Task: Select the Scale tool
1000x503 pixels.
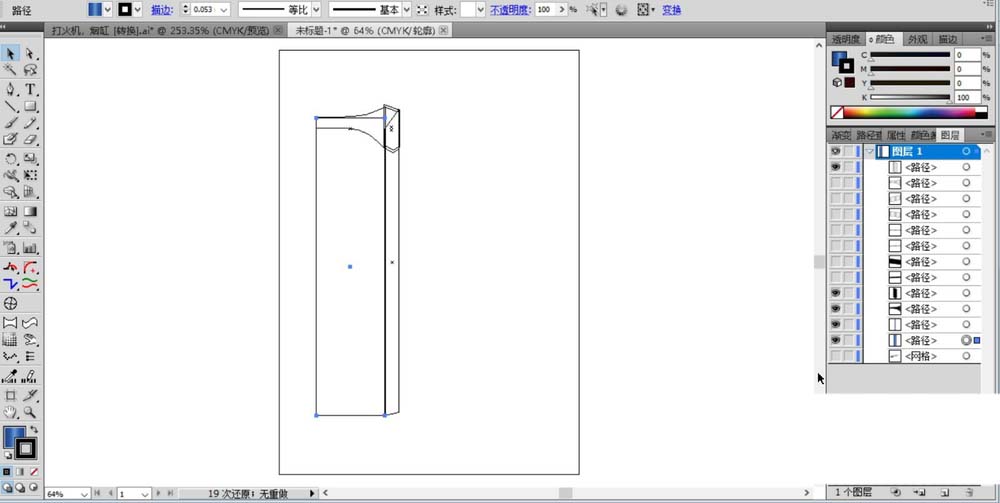Action: 30,158
